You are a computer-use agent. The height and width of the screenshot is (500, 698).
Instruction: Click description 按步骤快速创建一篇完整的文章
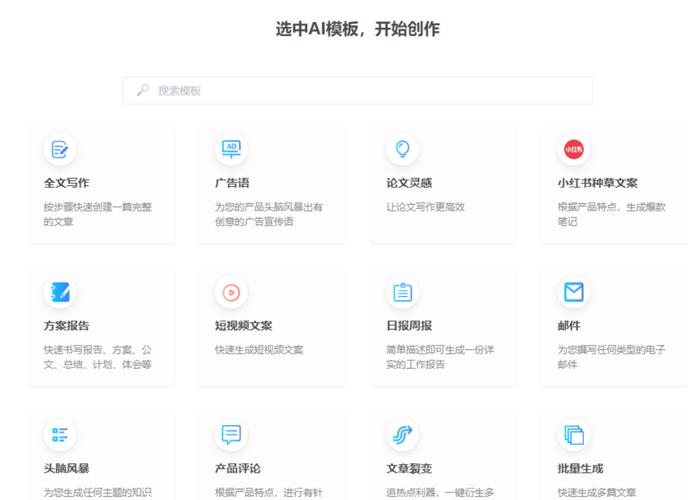98,214
